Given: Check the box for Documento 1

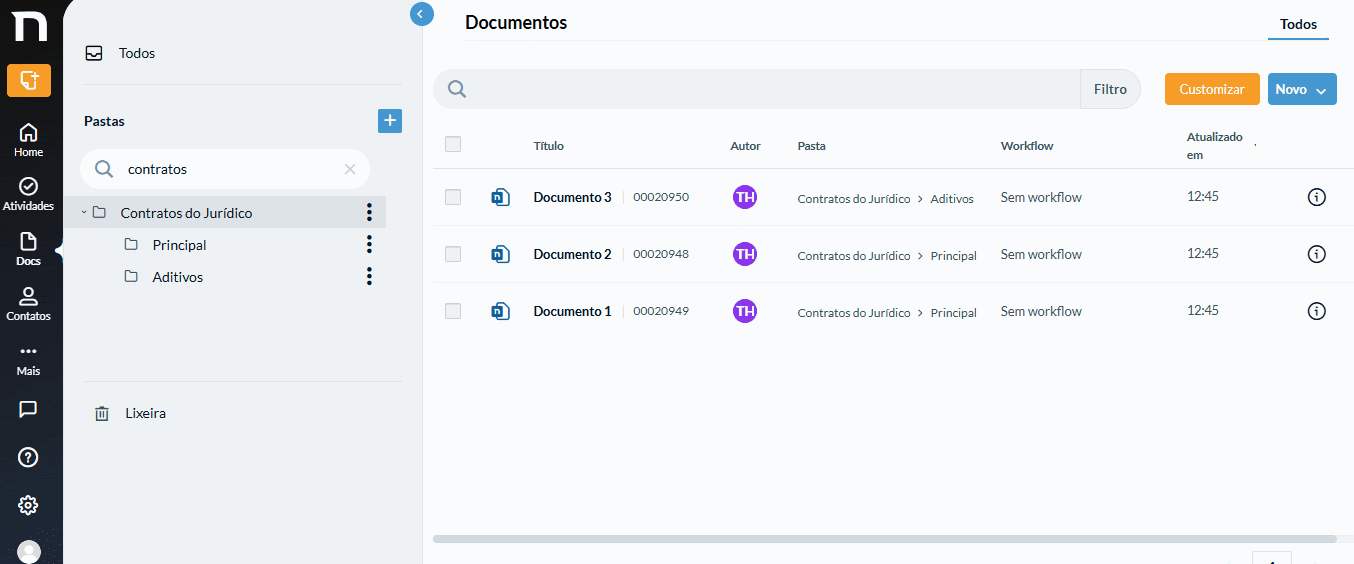Looking at the screenshot, I should tap(453, 311).
